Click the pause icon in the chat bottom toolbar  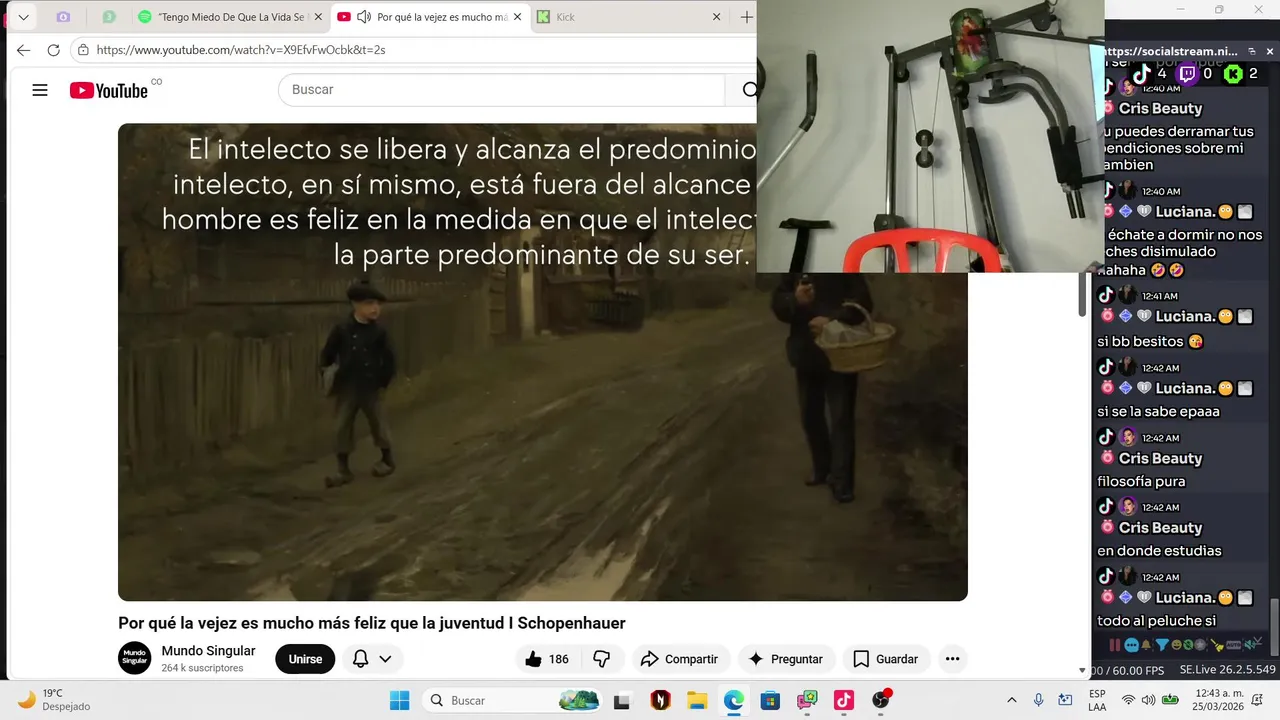(1115, 646)
